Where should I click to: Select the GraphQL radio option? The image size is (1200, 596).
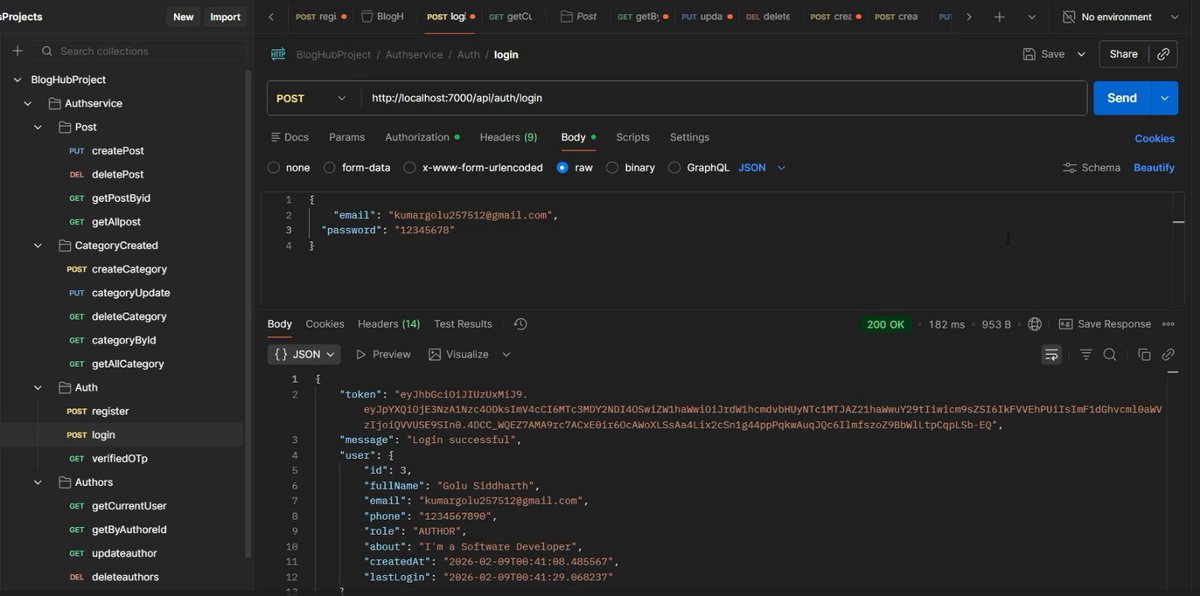pyautogui.click(x=675, y=168)
